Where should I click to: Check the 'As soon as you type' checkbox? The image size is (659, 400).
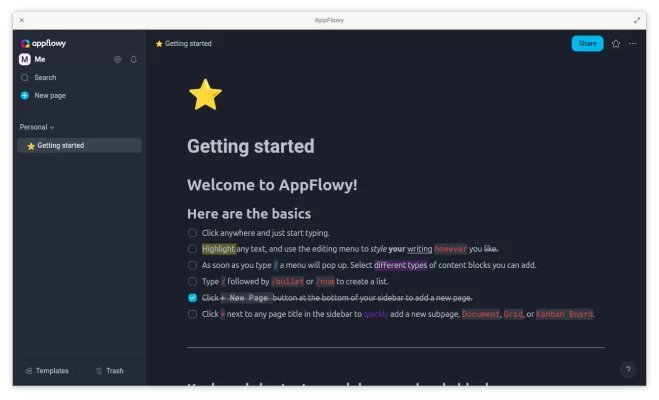coord(192,265)
